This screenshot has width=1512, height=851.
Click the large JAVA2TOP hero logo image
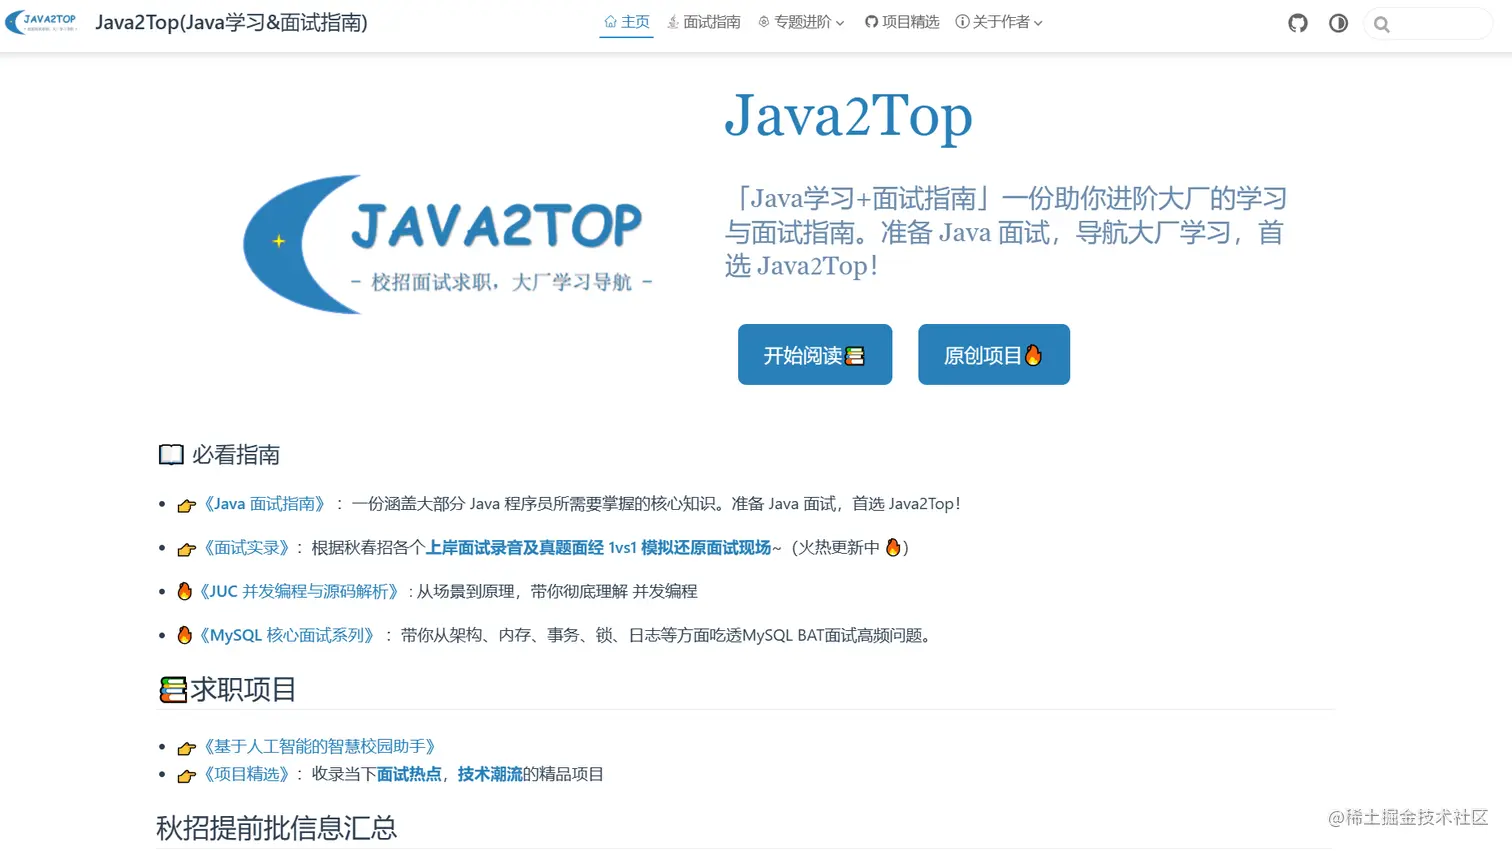[x=448, y=244]
